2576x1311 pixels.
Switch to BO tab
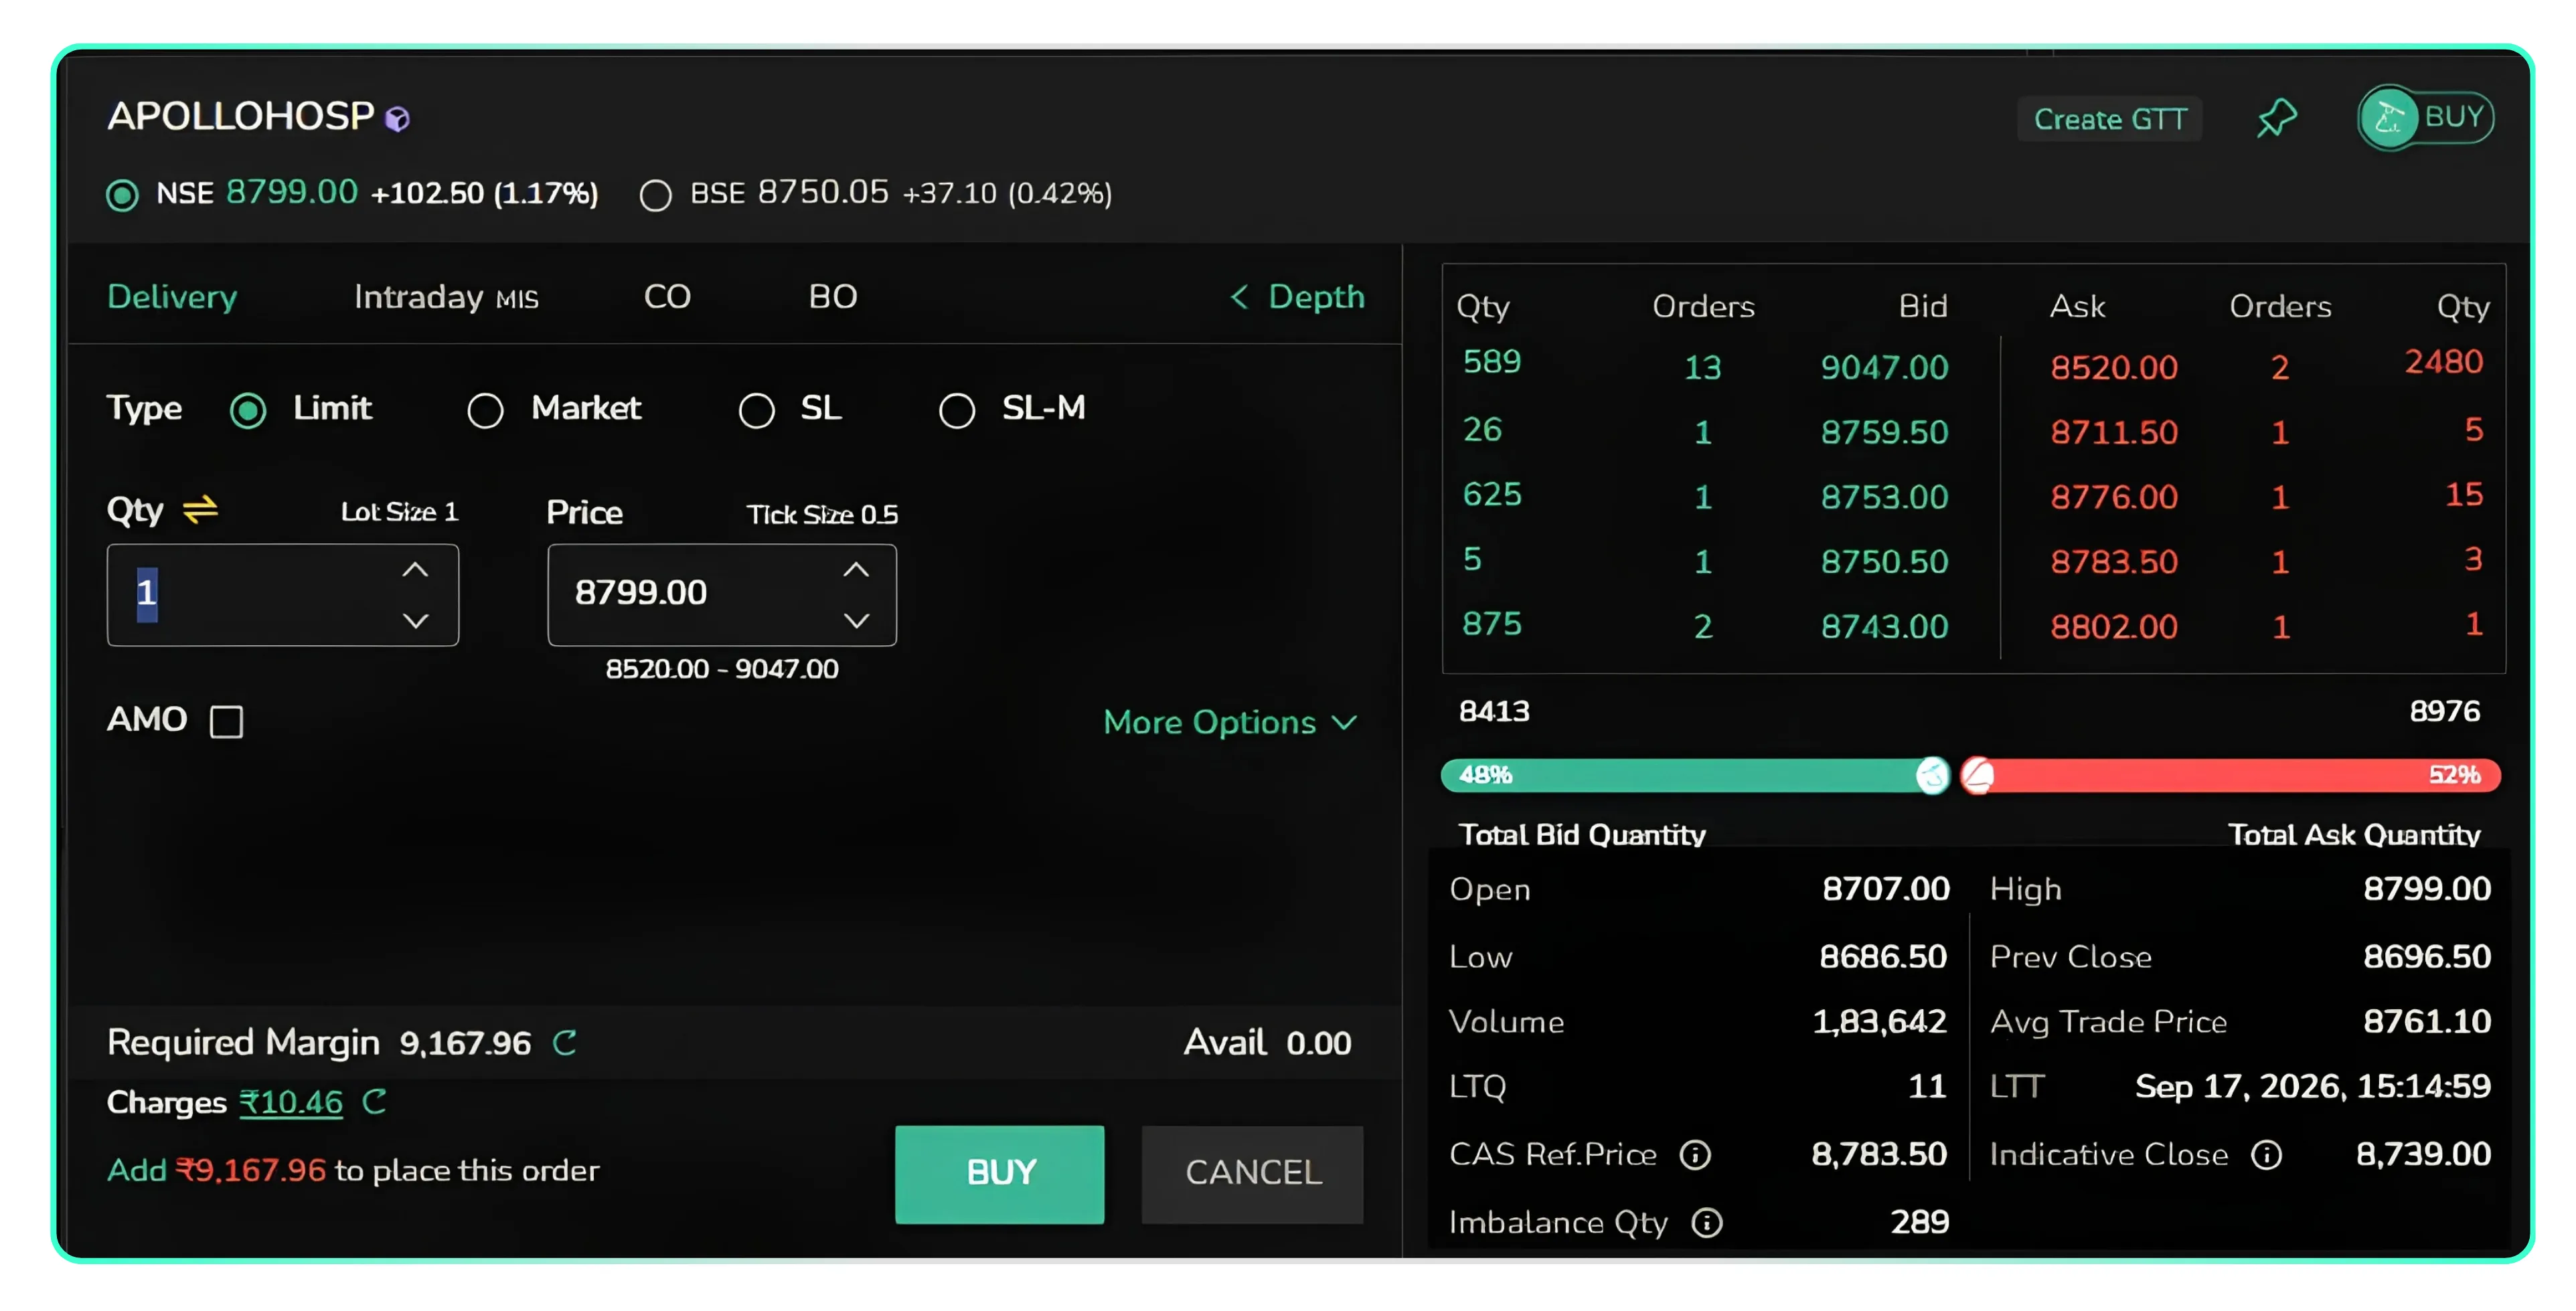[833, 297]
